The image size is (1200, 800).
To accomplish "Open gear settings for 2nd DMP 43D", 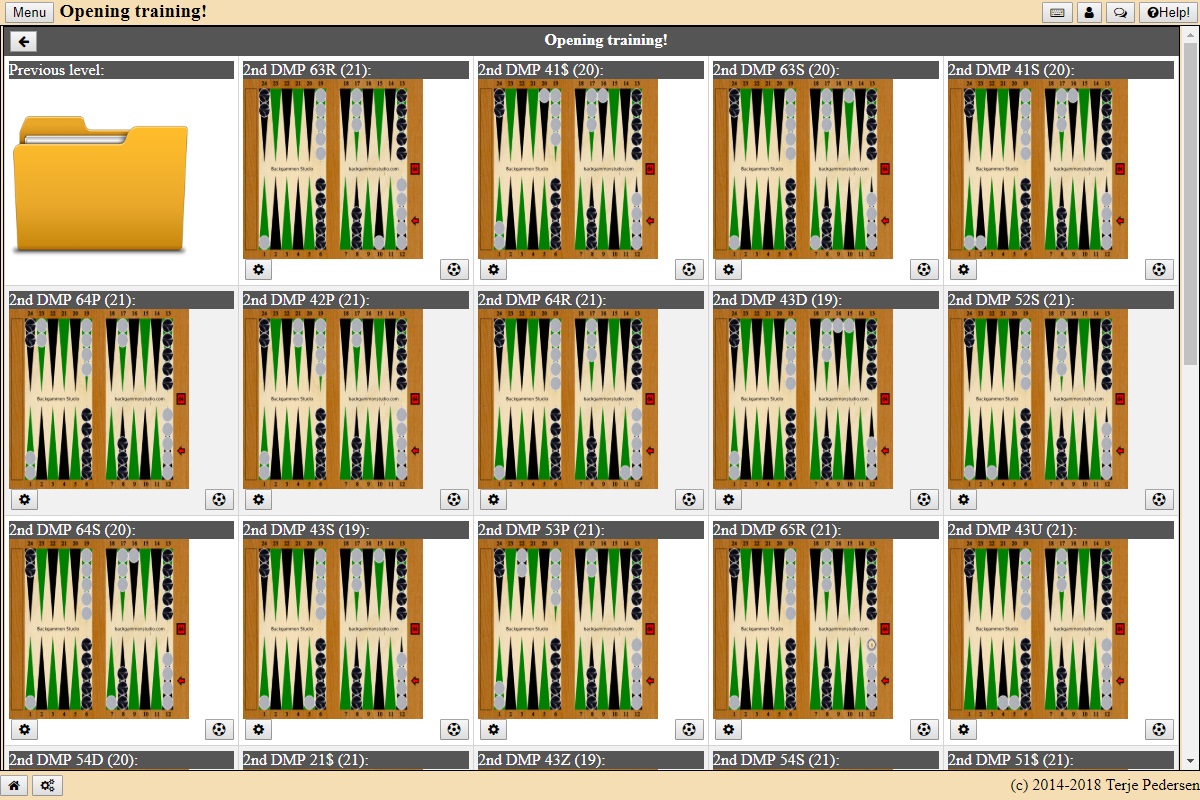I will coord(729,499).
